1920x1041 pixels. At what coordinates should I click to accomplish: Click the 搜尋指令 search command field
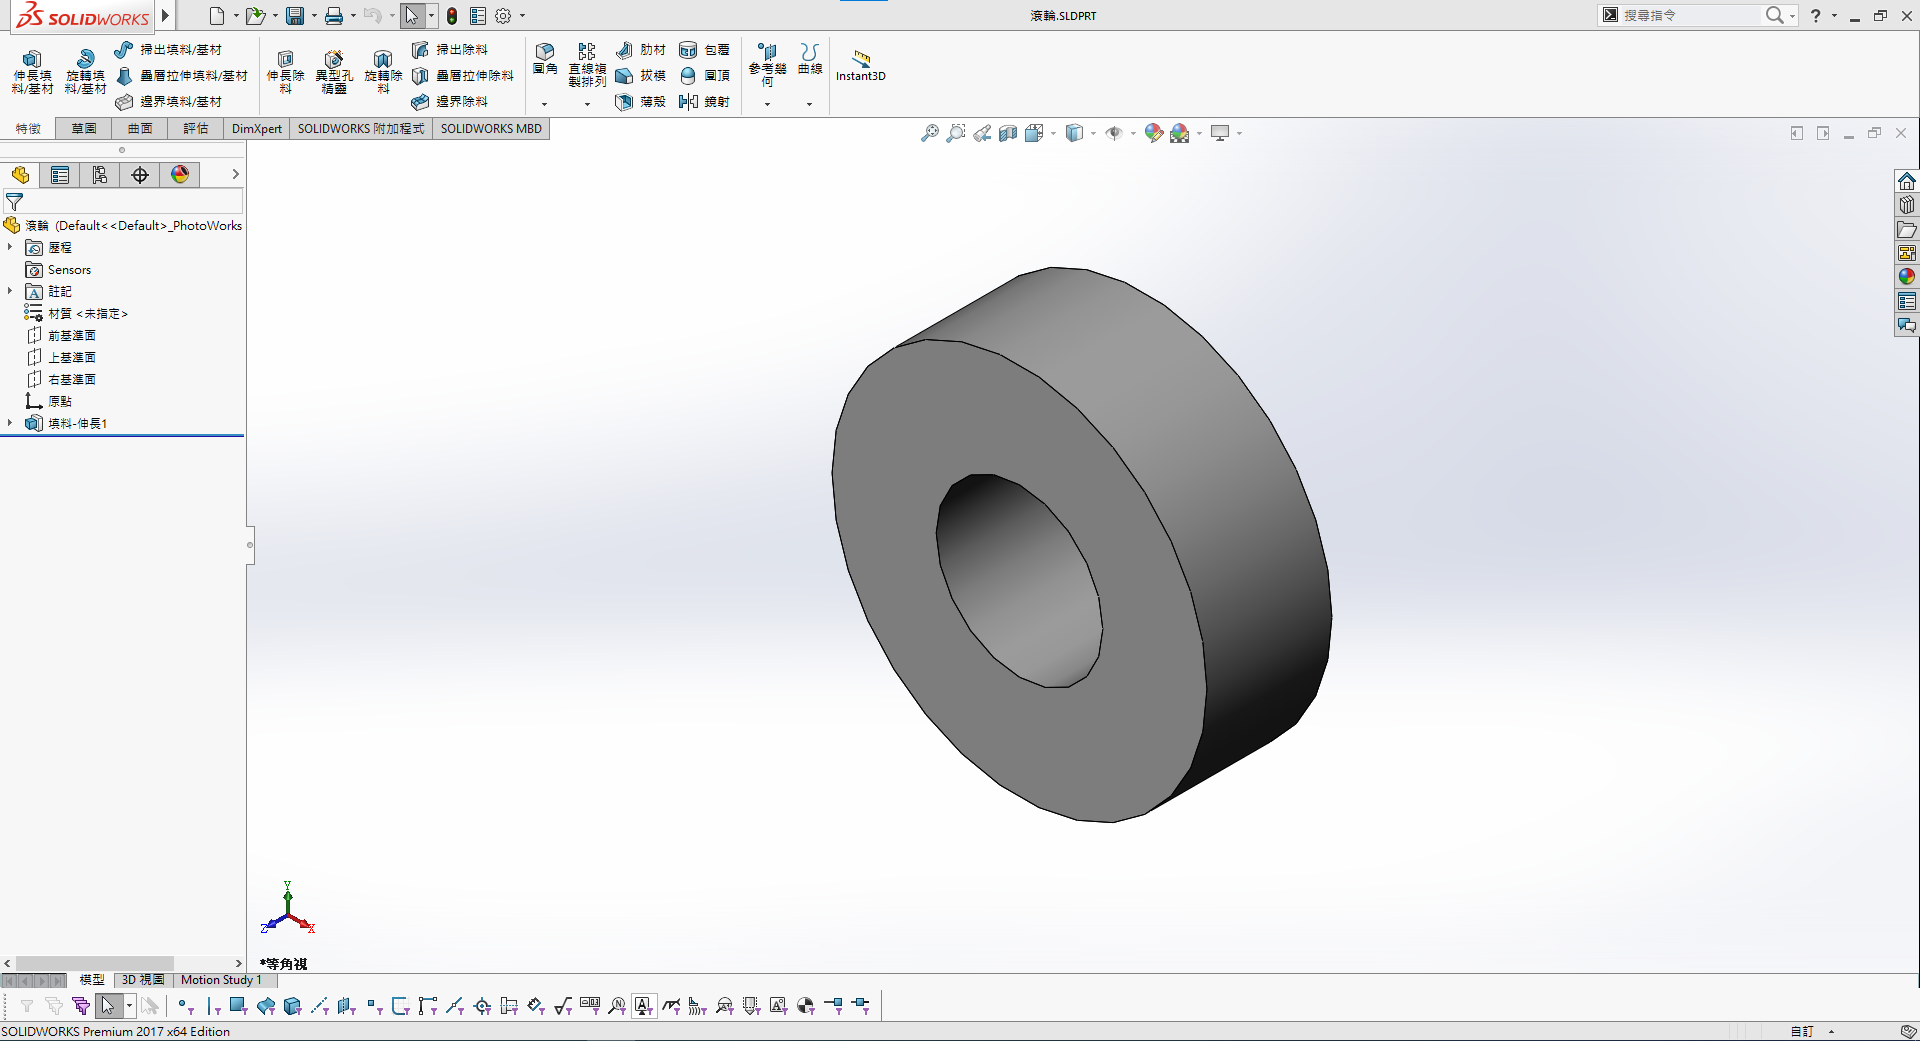click(1690, 16)
